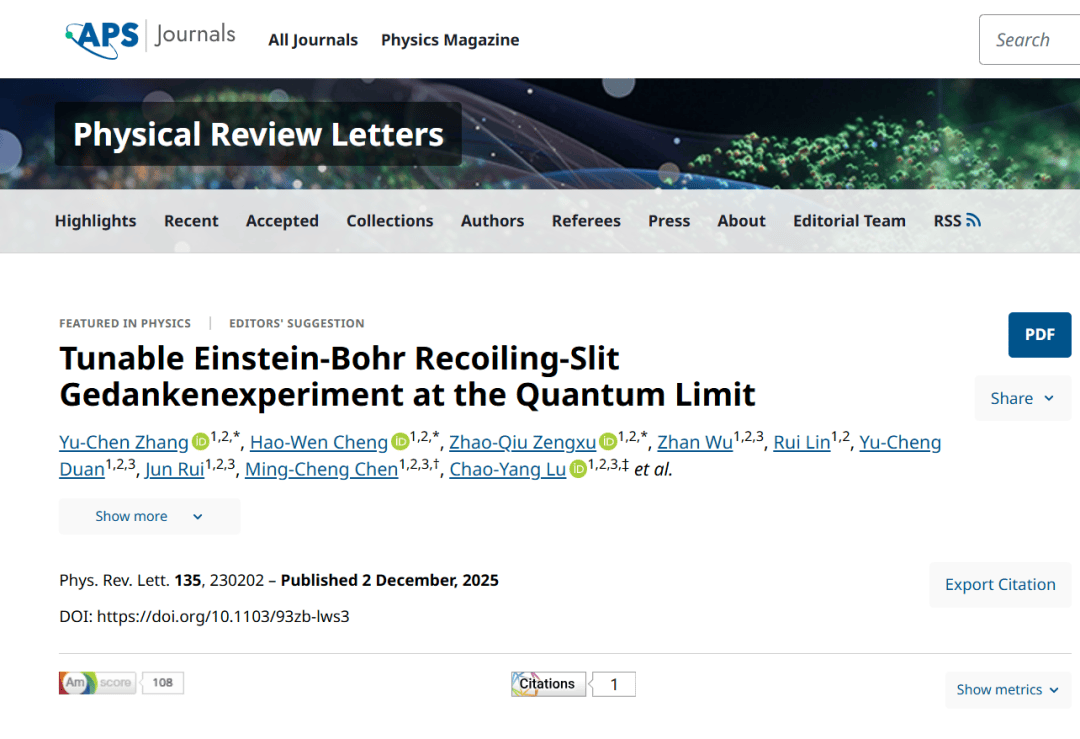Expand the Show more authors section
1080x739 pixels.
pos(149,517)
